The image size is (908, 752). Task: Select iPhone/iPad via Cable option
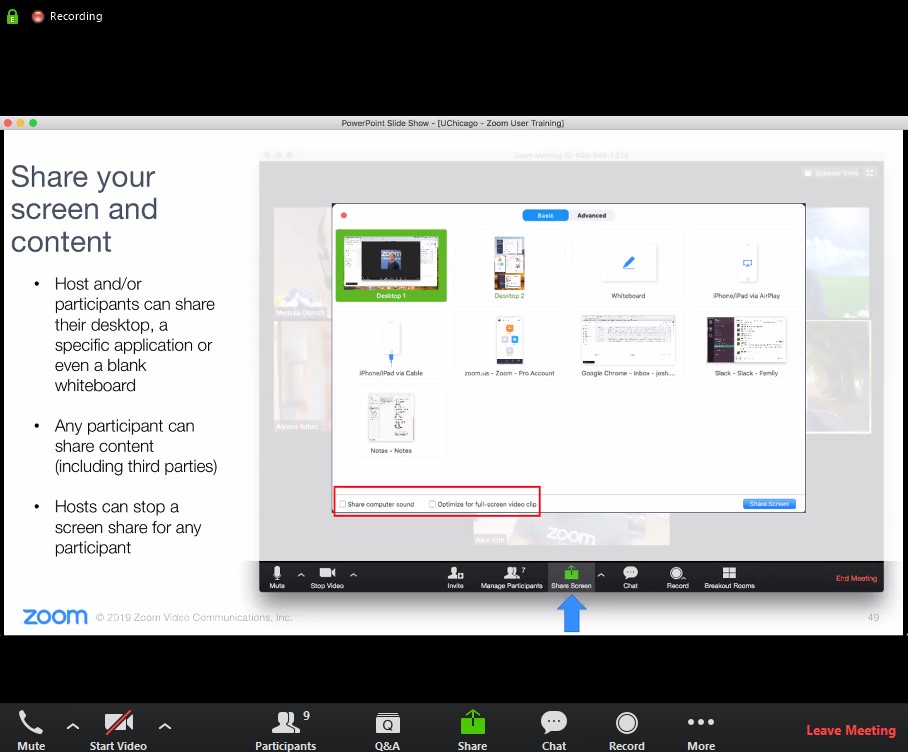(391, 345)
